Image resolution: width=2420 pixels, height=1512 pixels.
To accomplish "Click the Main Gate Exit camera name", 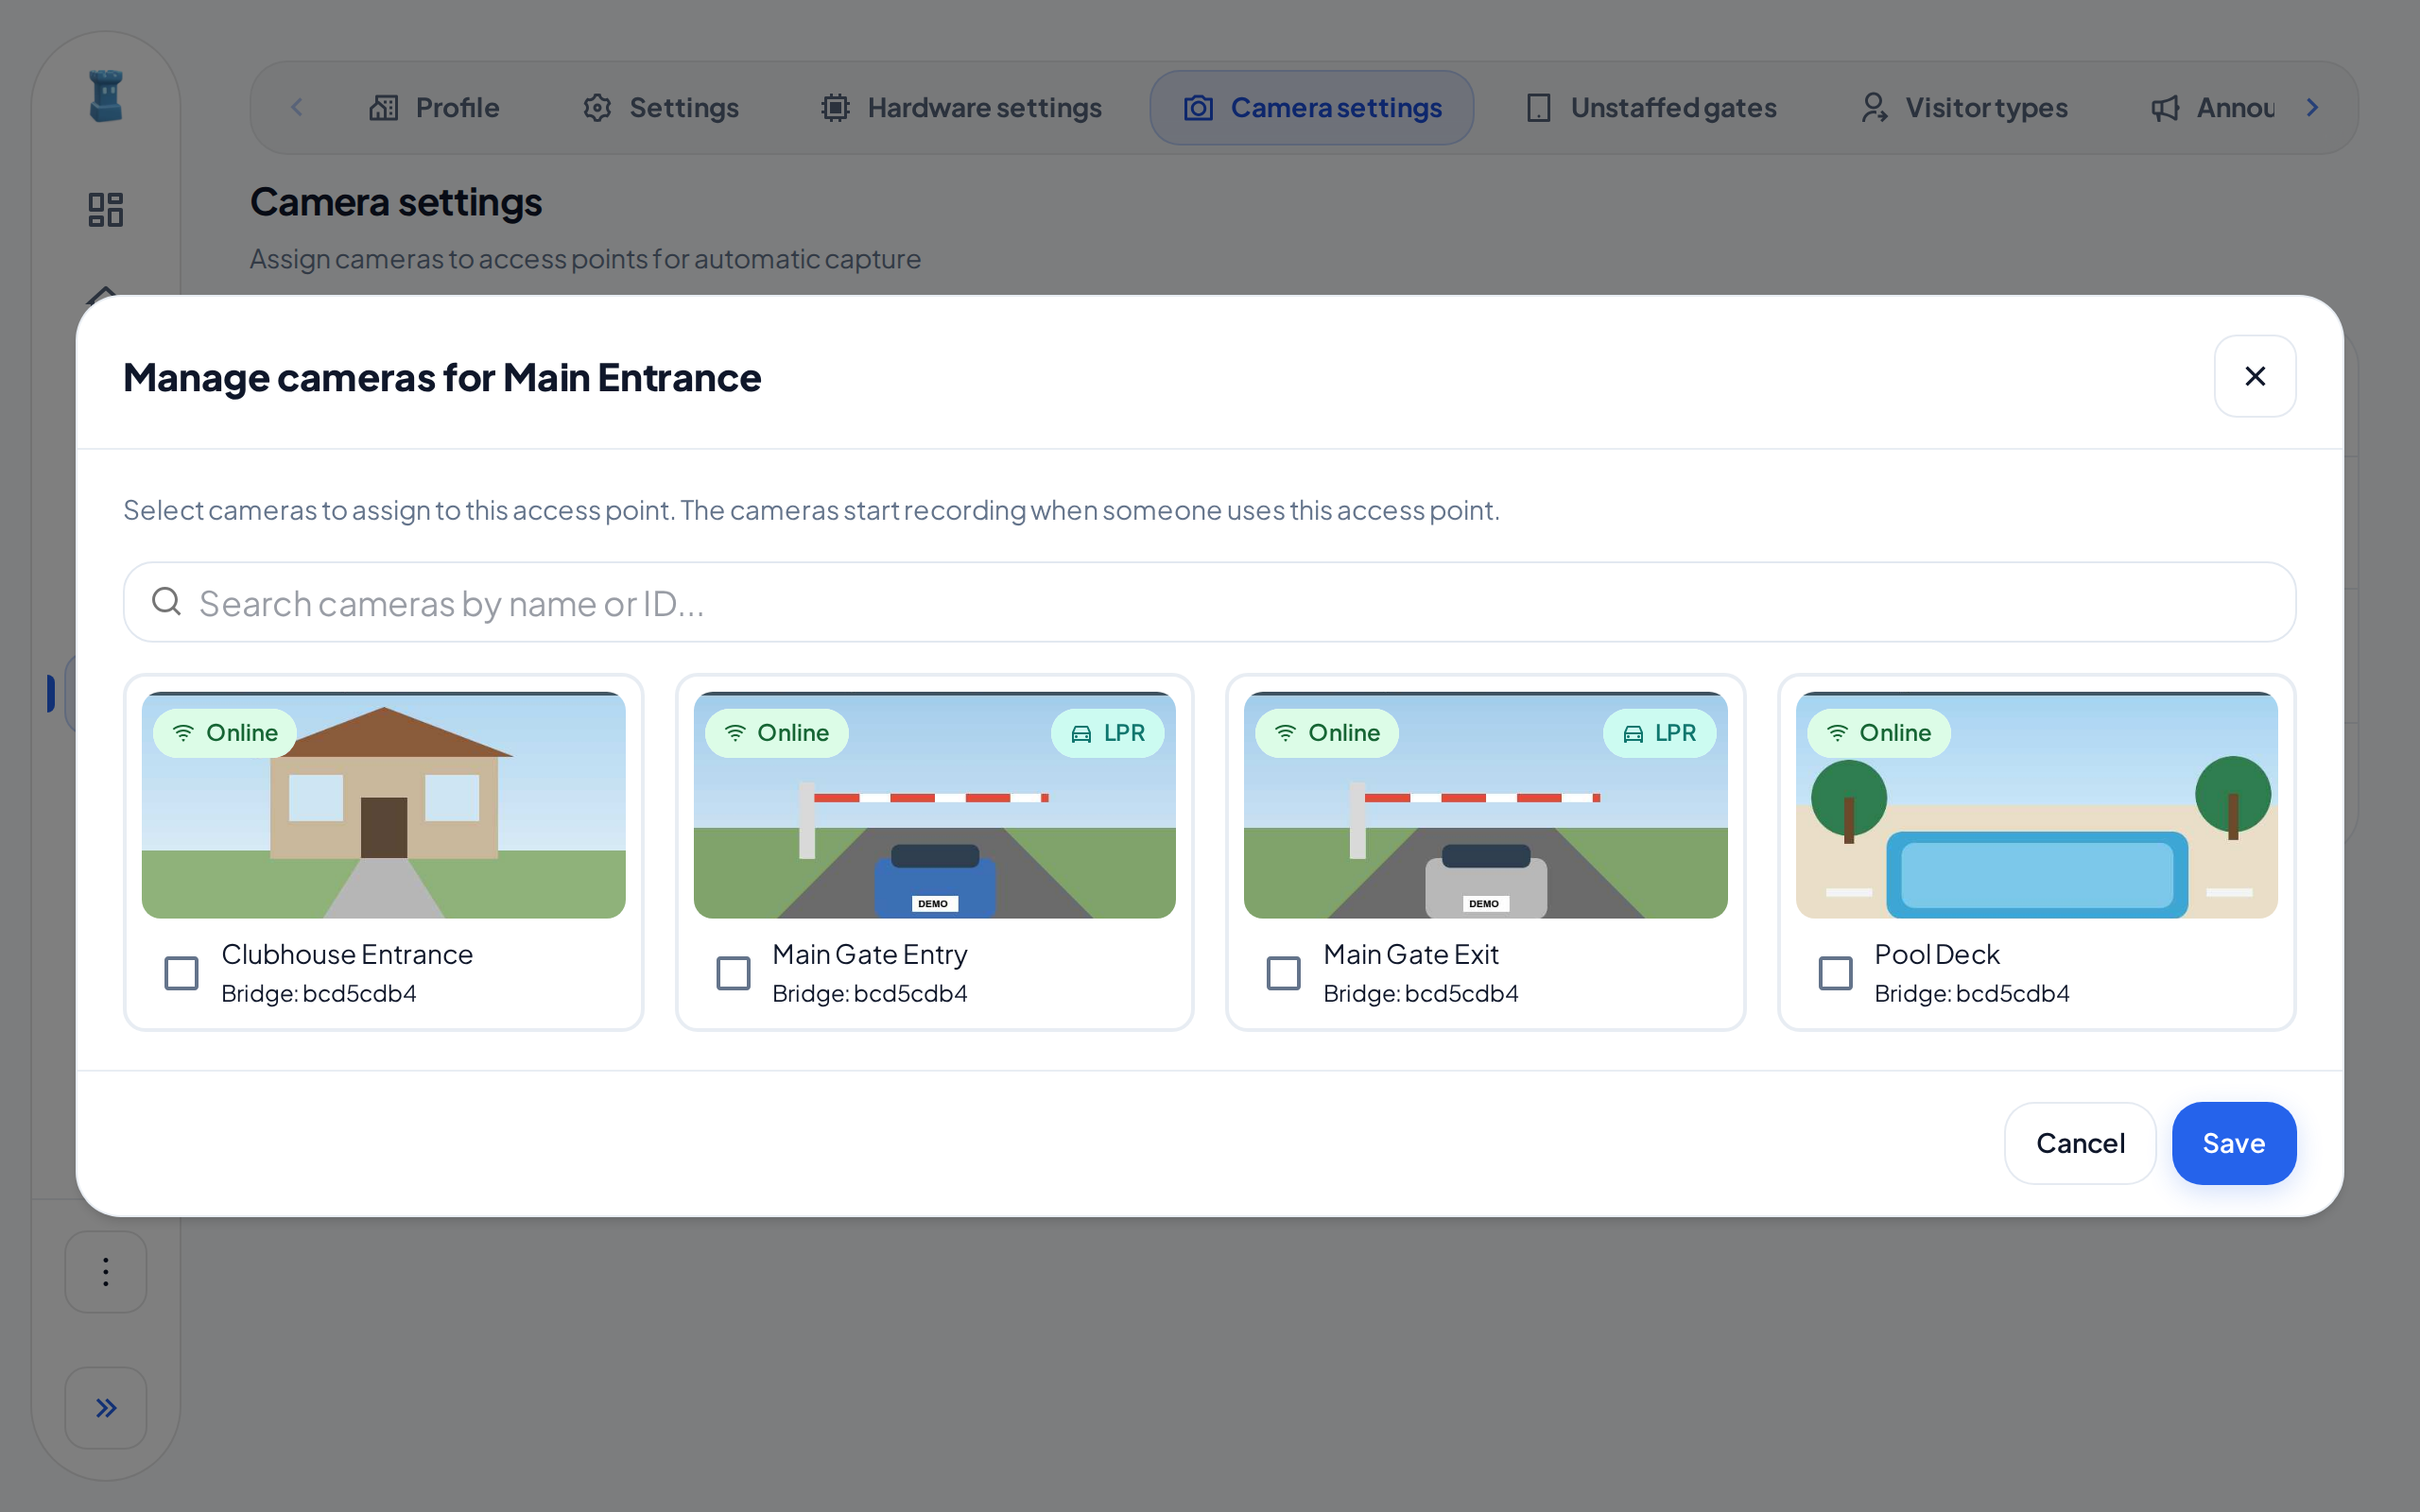I will pos(1411,954).
